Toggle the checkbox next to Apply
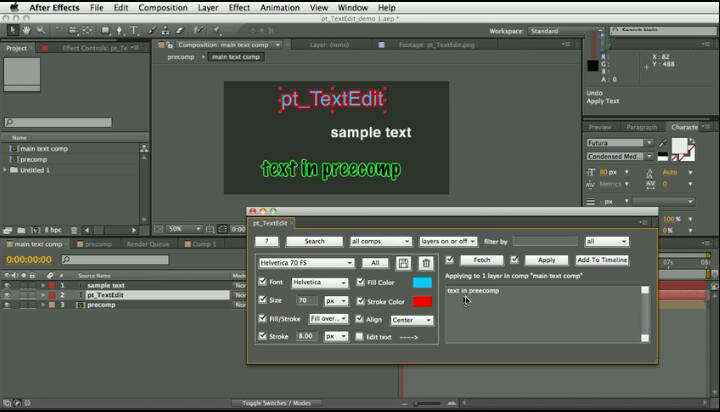720x412 pixels. tap(515, 260)
